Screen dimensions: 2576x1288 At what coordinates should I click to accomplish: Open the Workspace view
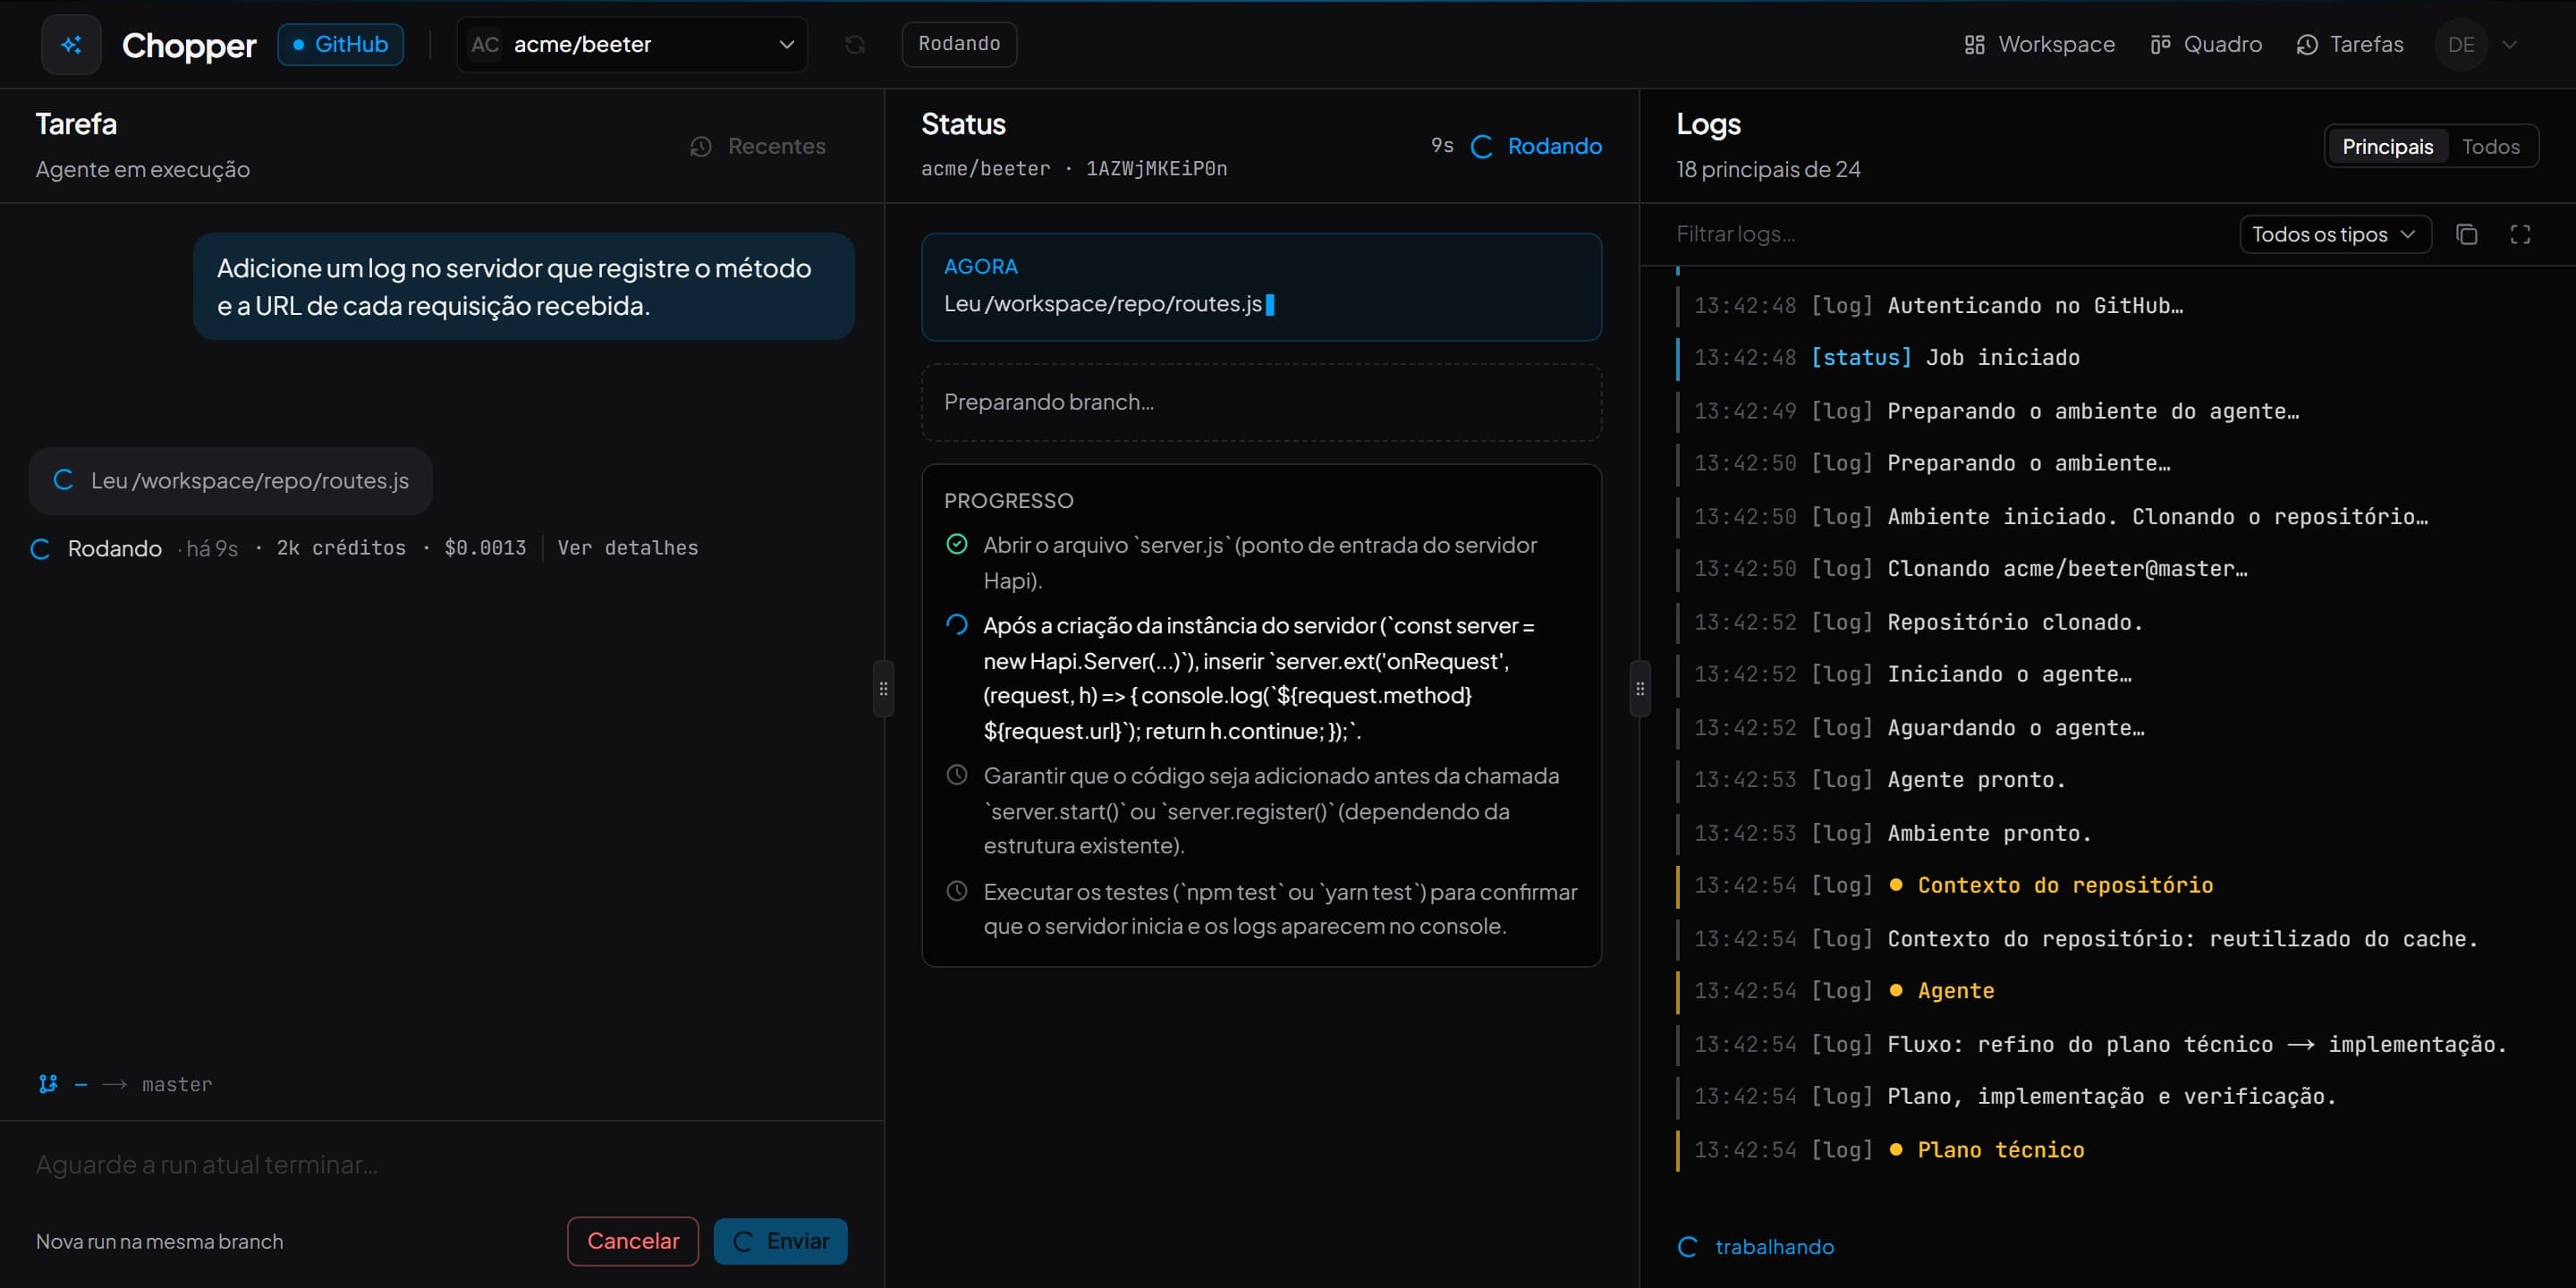pos(2039,45)
